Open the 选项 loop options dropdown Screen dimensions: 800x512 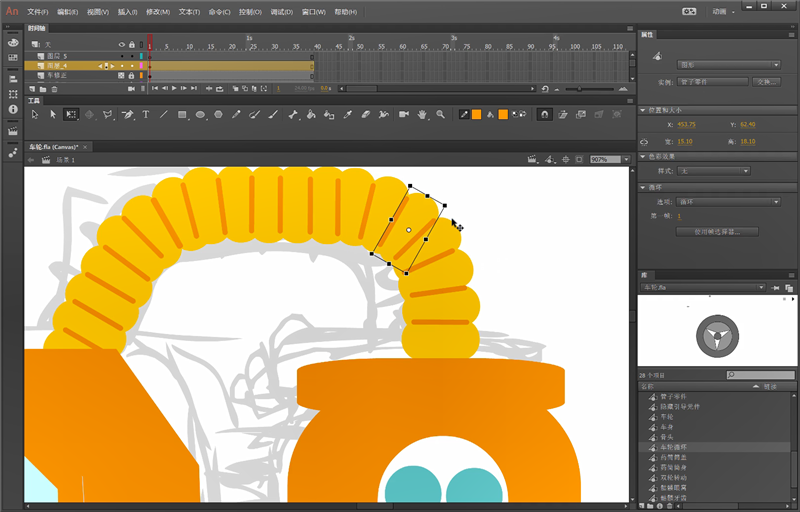(729, 202)
